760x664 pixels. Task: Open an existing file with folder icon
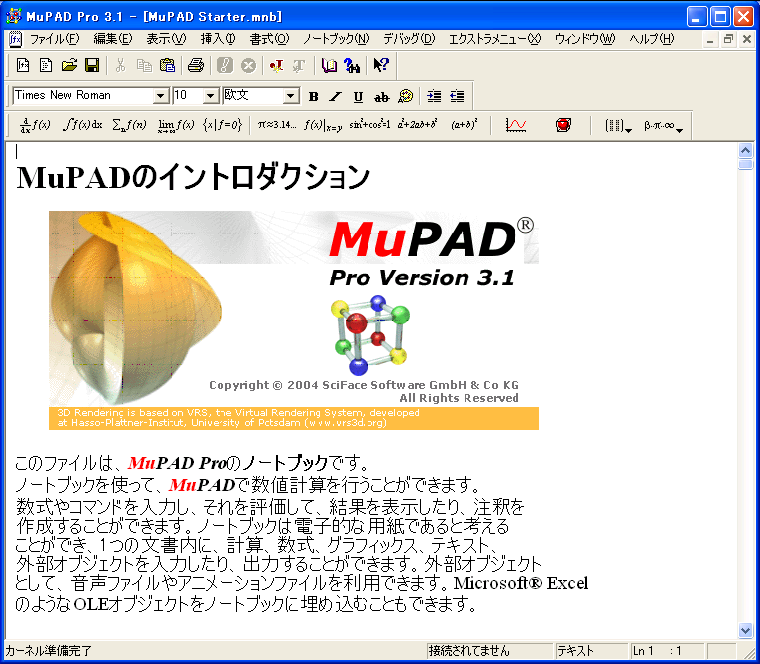(69, 65)
